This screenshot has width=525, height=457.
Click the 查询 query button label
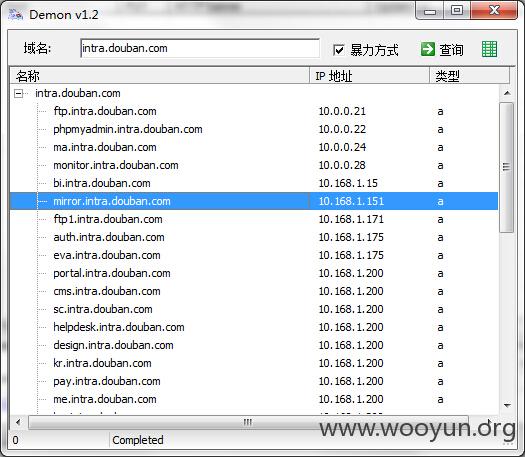click(x=451, y=50)
